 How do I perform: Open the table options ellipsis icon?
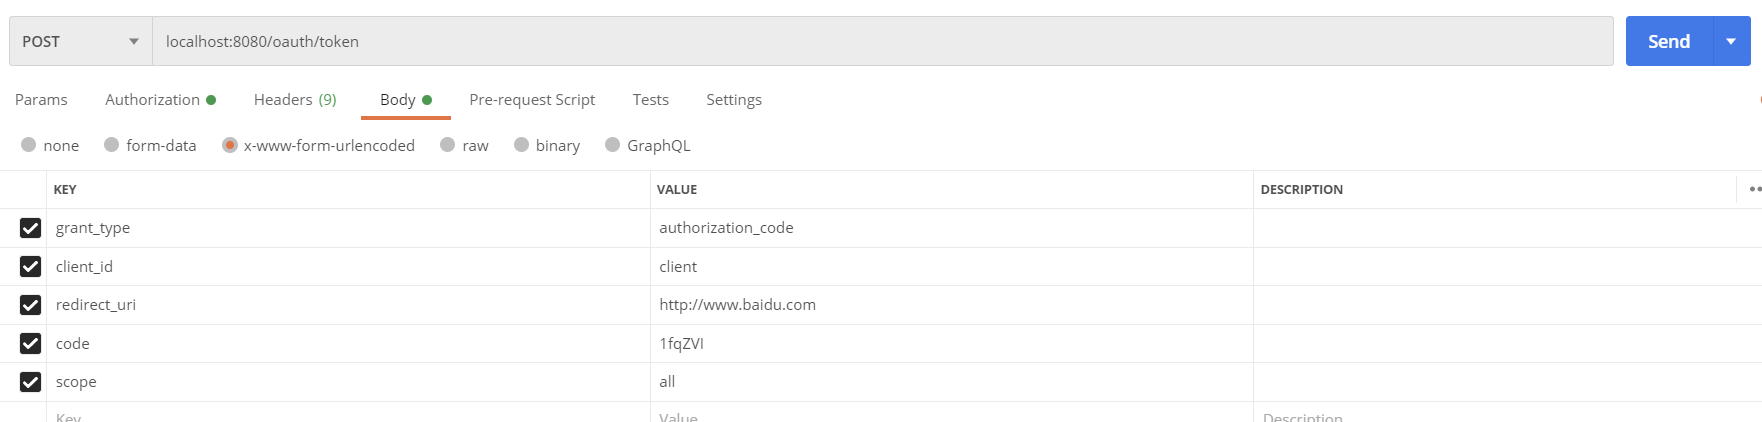tap(1754, 189)
